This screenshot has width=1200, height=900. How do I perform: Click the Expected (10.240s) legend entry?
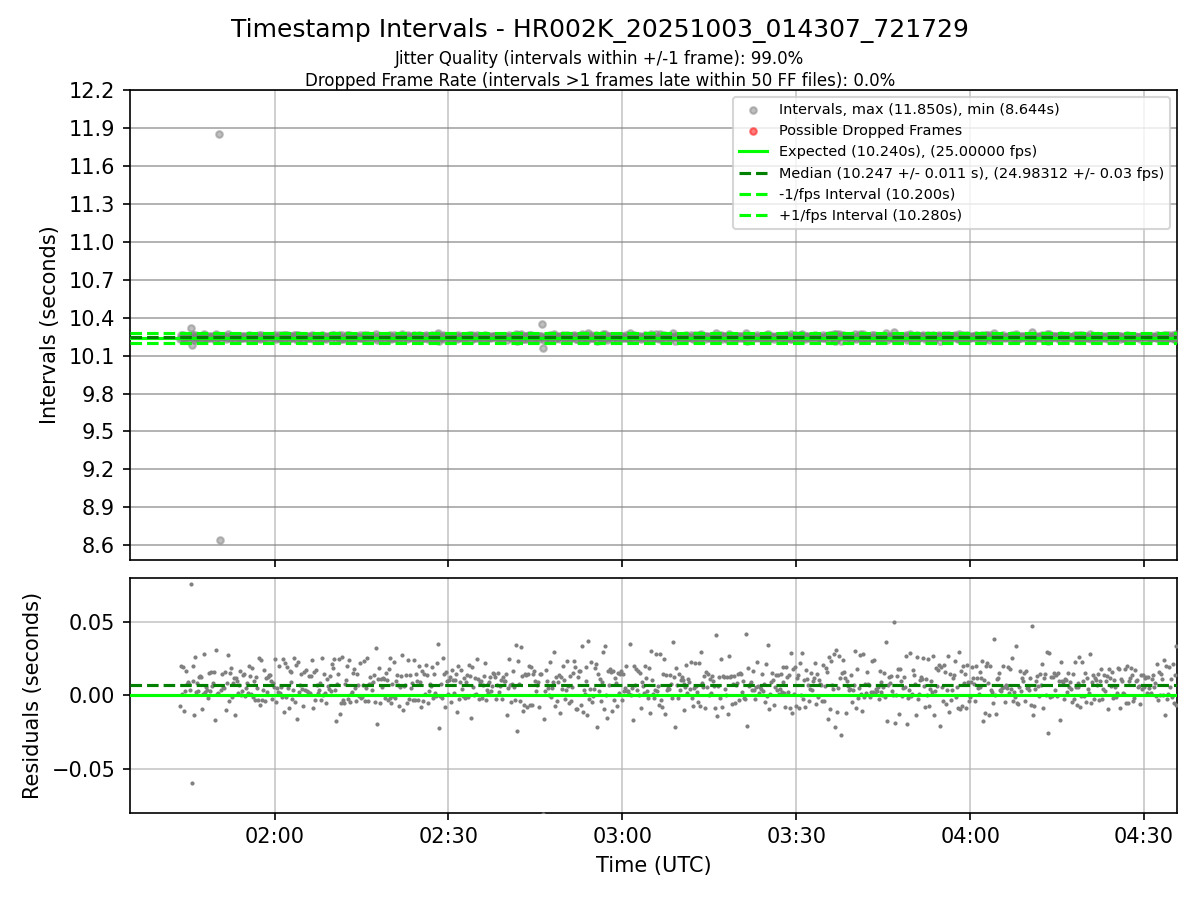point(908,151)
